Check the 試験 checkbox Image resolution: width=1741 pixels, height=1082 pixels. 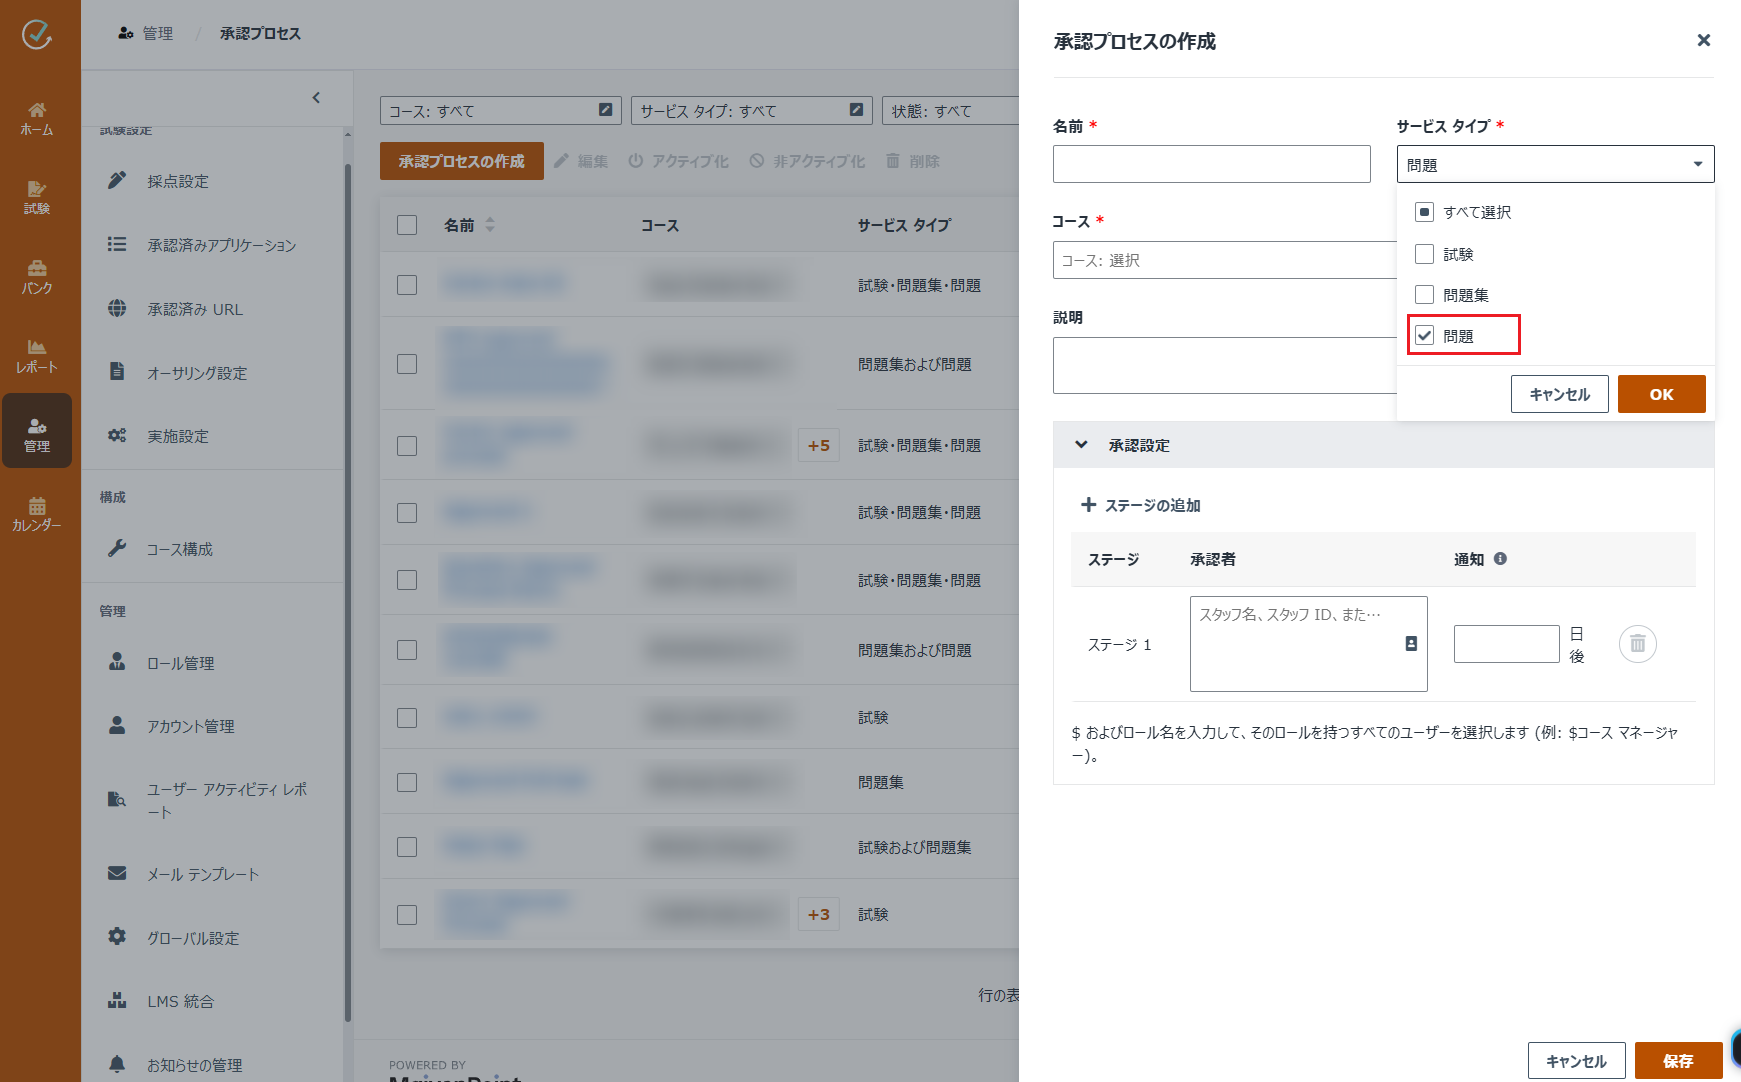(1424, 254)
